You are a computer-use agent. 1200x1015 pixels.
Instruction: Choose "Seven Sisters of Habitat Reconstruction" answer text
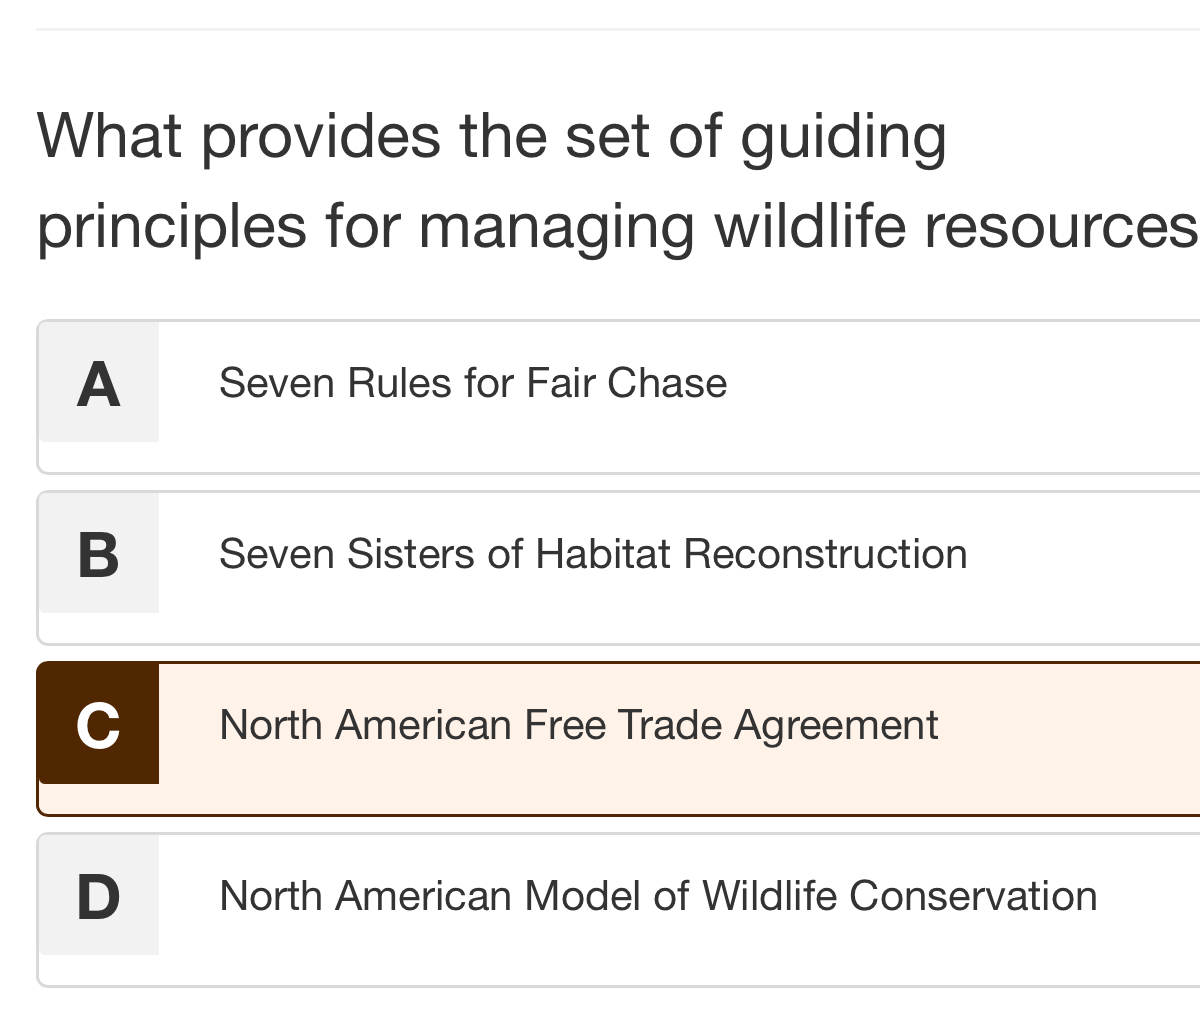click(592, 554)
